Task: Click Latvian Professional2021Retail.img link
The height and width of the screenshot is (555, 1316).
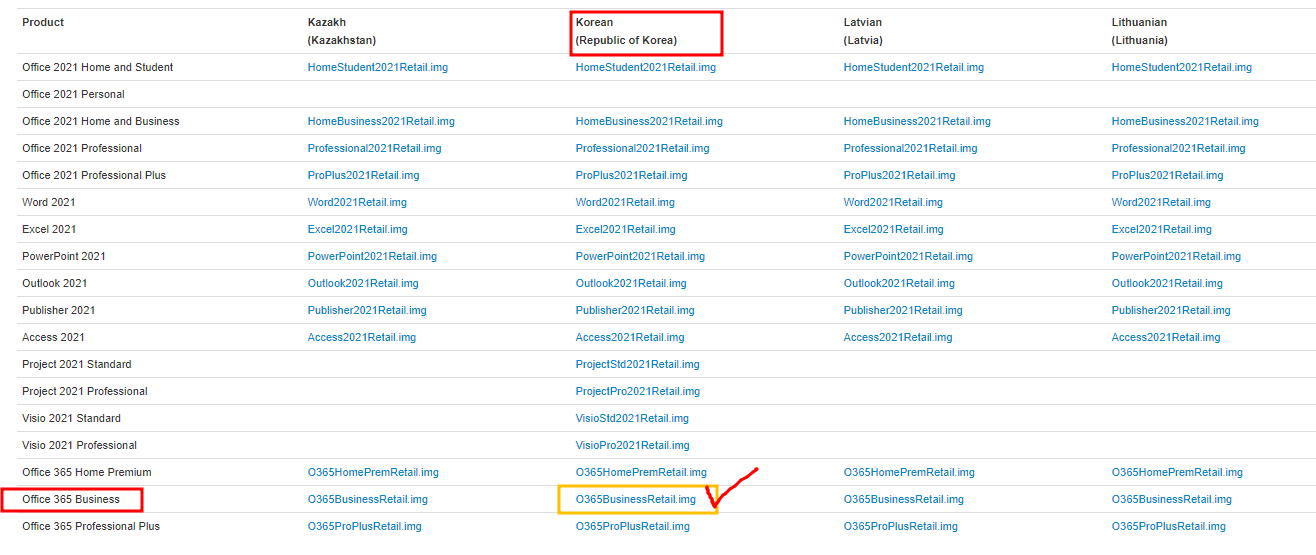Action: (x=910, y=148)
